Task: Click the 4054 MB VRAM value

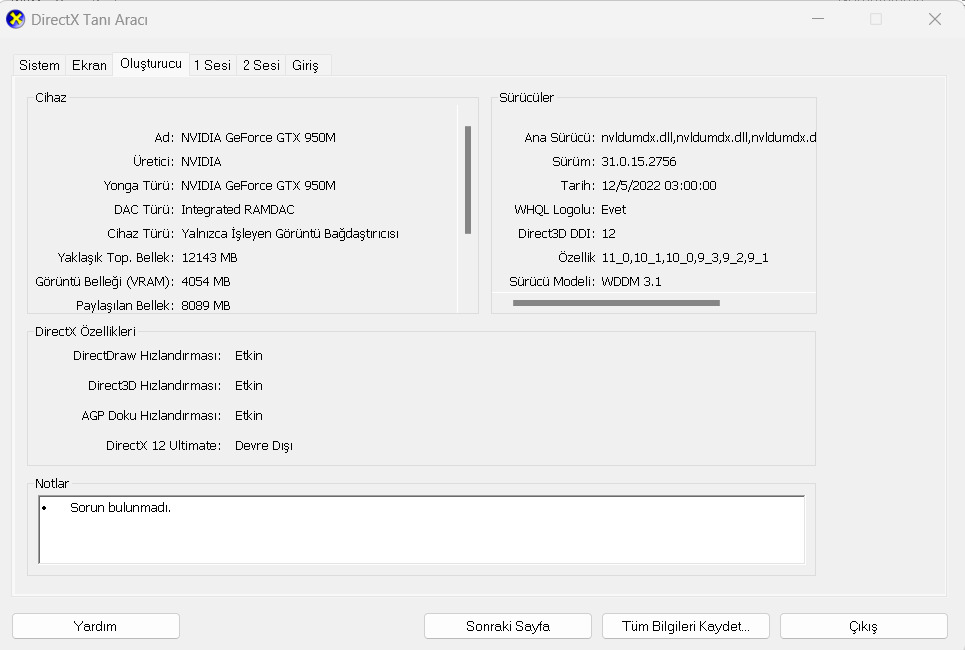Action: click(206, 281)
